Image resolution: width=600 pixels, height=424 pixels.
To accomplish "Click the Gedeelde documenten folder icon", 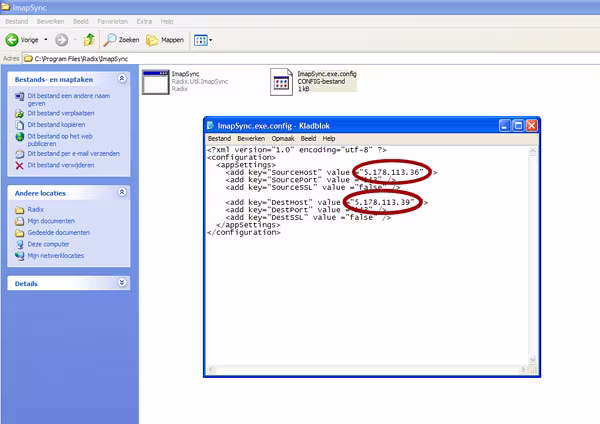I will [20, 233].
